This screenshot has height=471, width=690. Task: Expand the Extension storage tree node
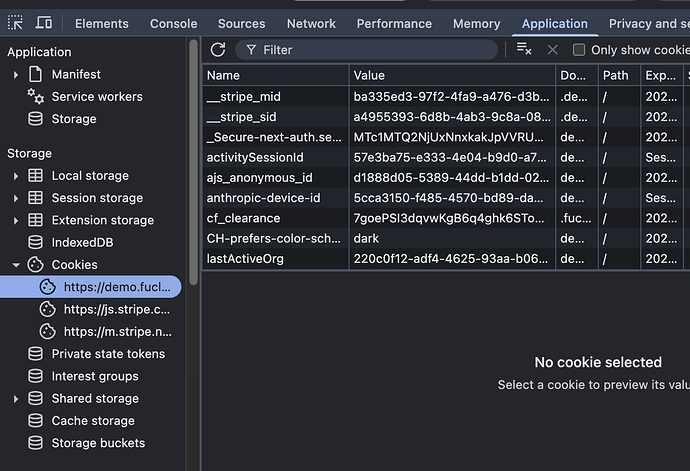pyautogui.click(x=16, y=220)
